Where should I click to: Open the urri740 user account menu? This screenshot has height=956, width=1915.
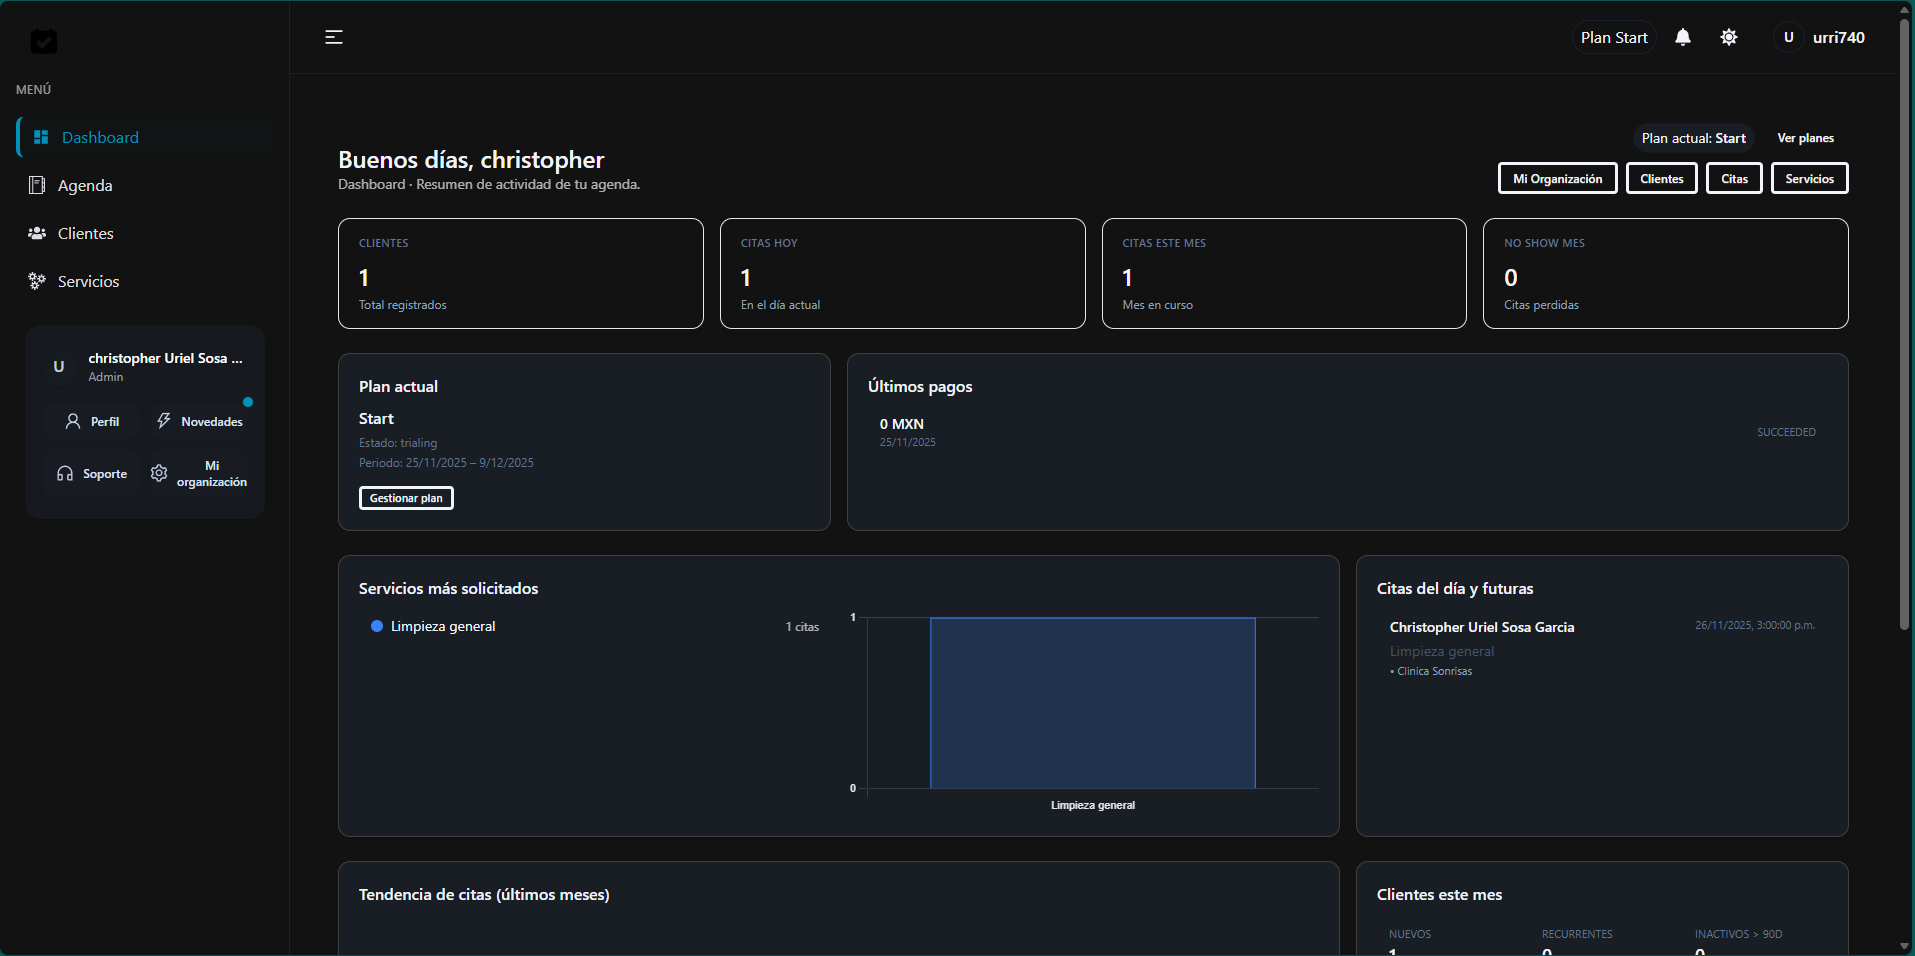point(1820,37)
